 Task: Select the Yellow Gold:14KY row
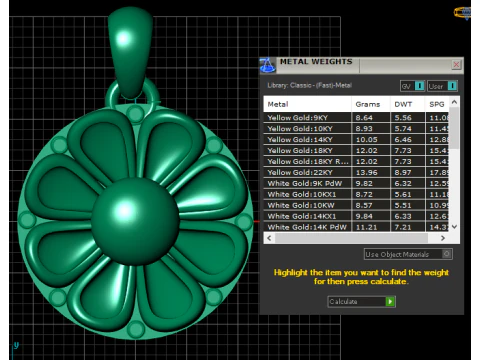click(x=356, y=139)
